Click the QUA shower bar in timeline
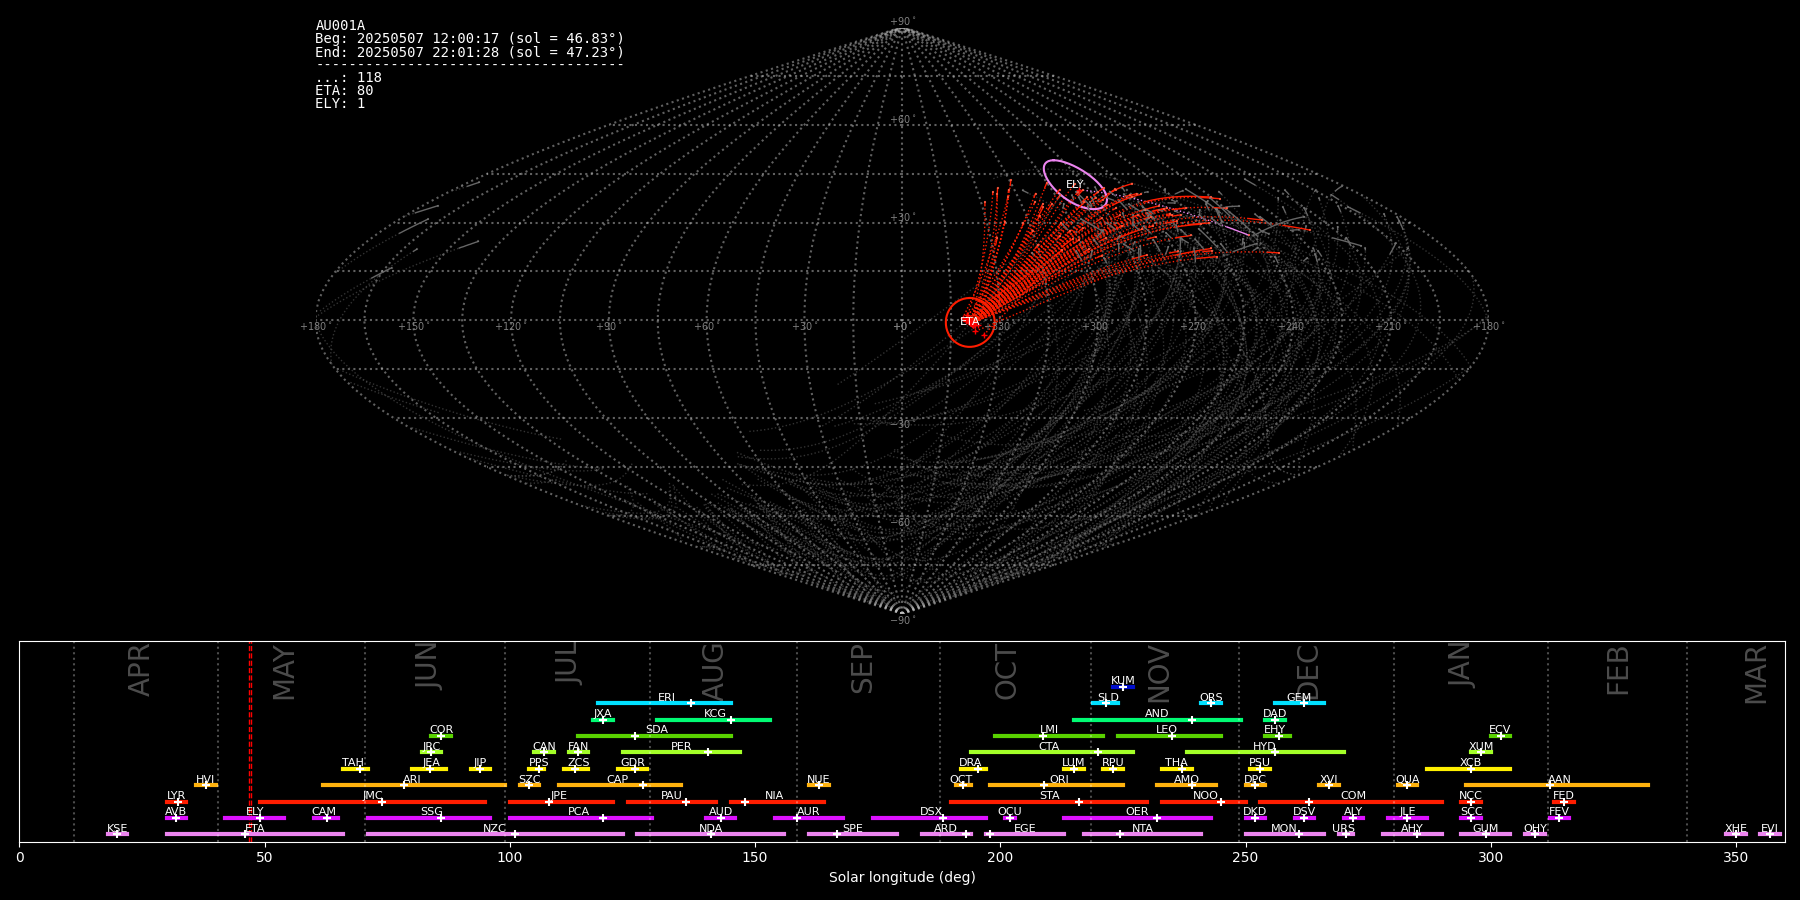 pyautogui.click(x=1407, y=785)
